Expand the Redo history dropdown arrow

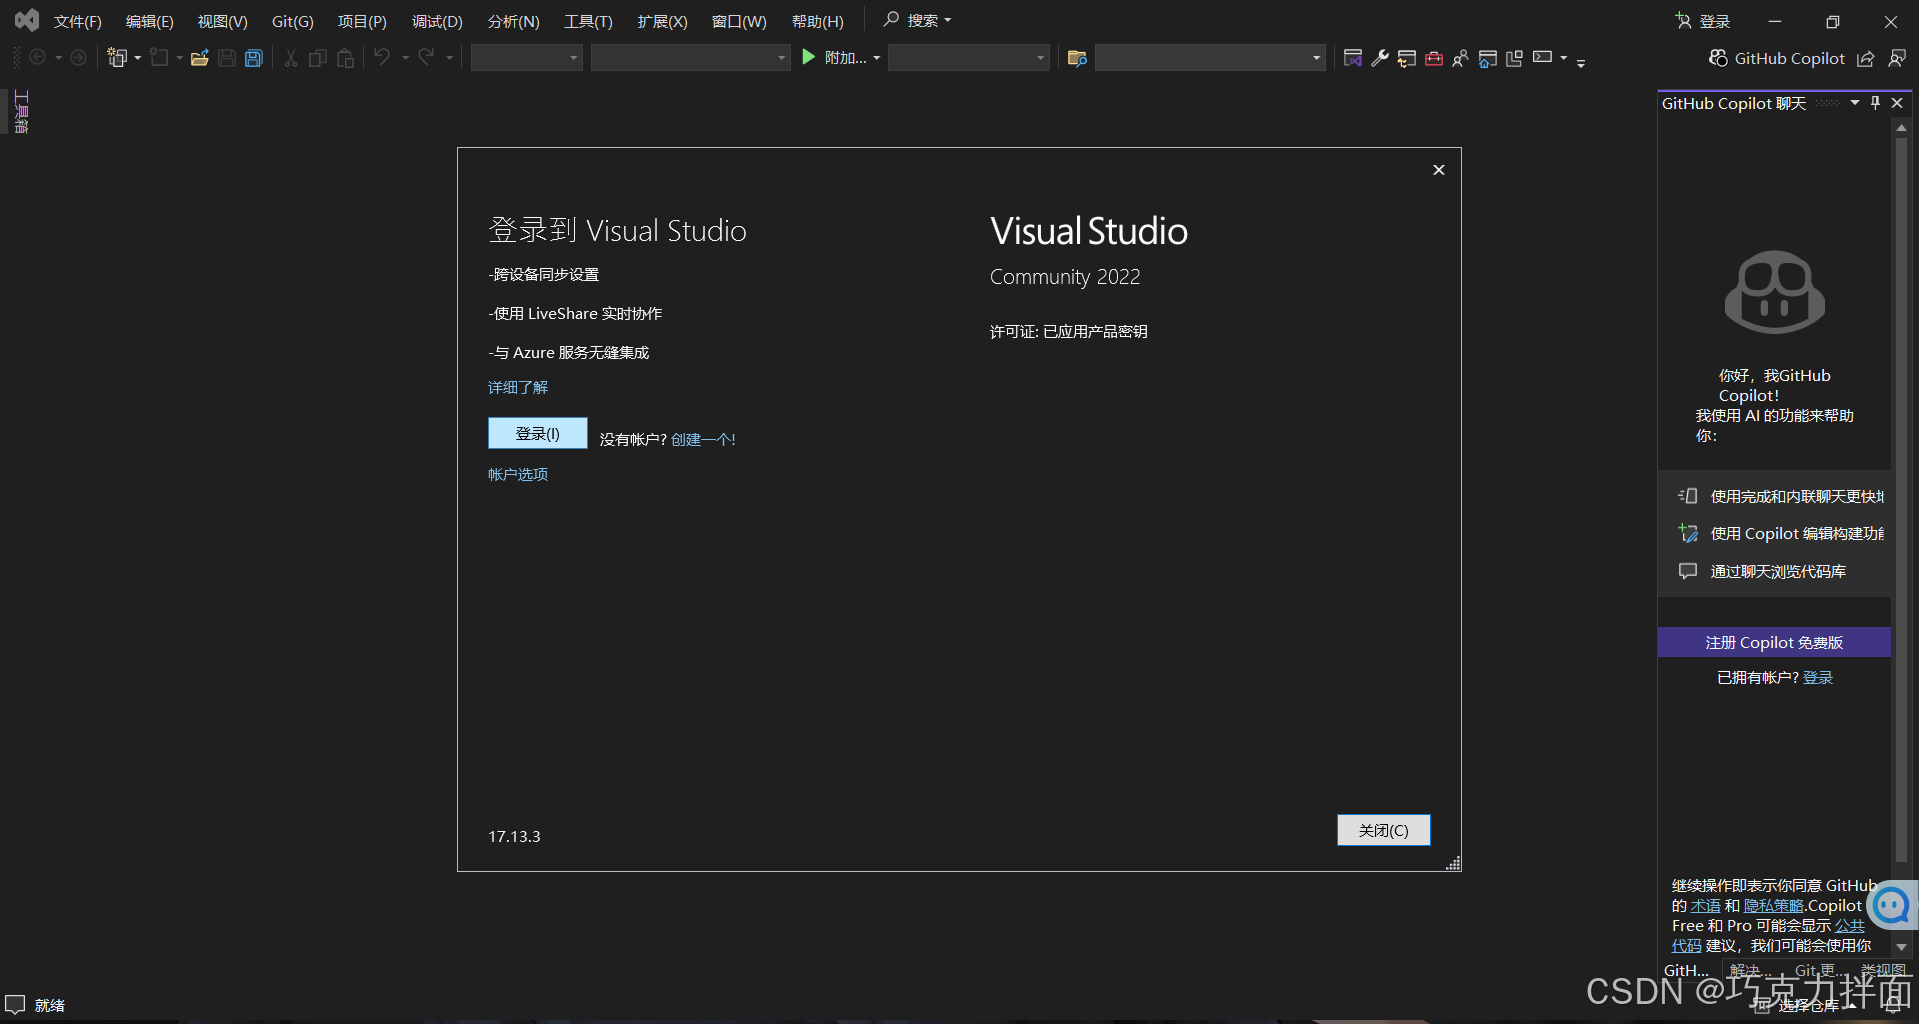click(449, 58)
